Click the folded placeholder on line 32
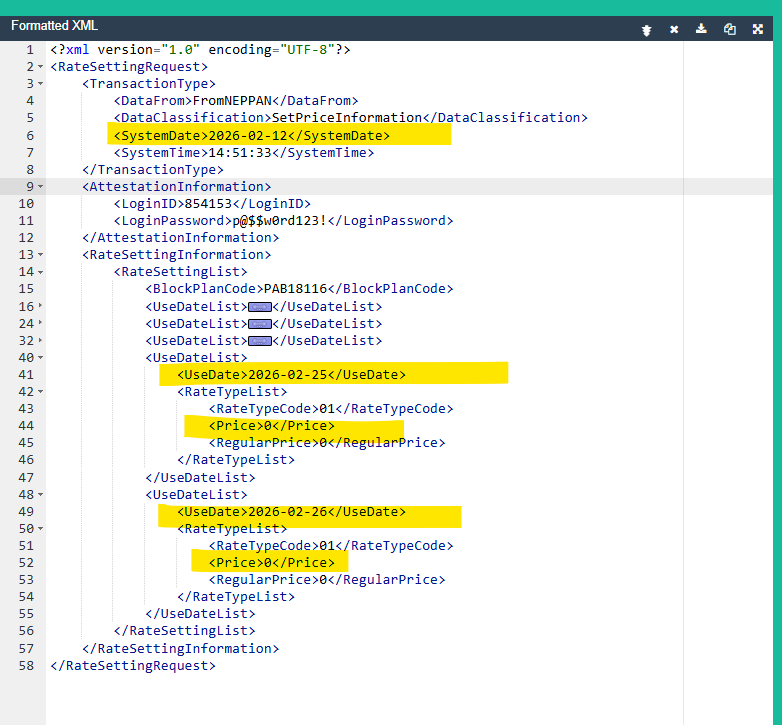 260,341
